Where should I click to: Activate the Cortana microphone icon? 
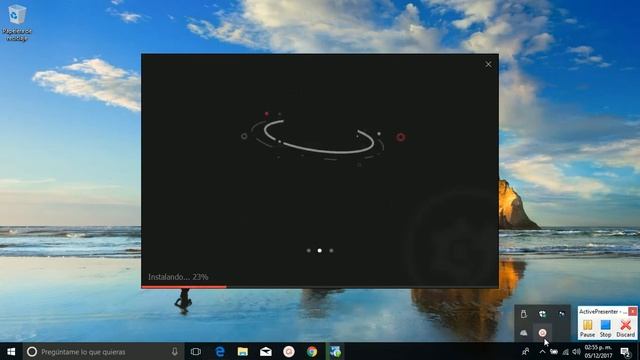[x=175, y=351]
